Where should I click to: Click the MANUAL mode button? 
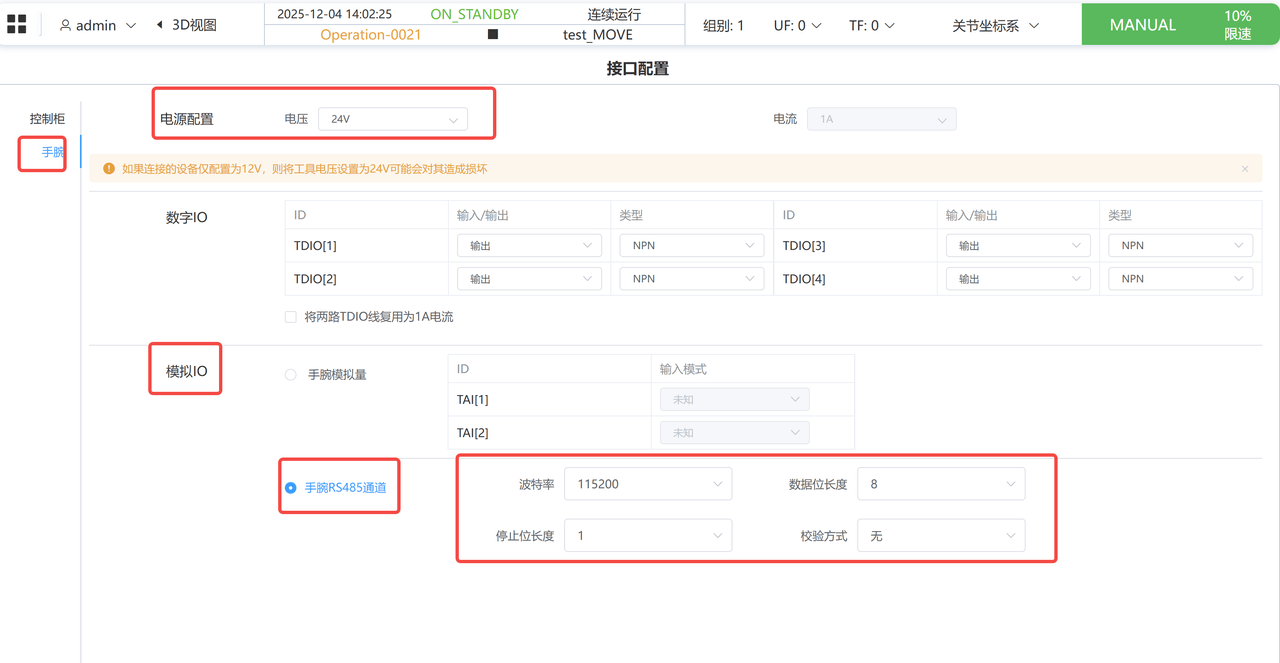[x=1142, y=25]
